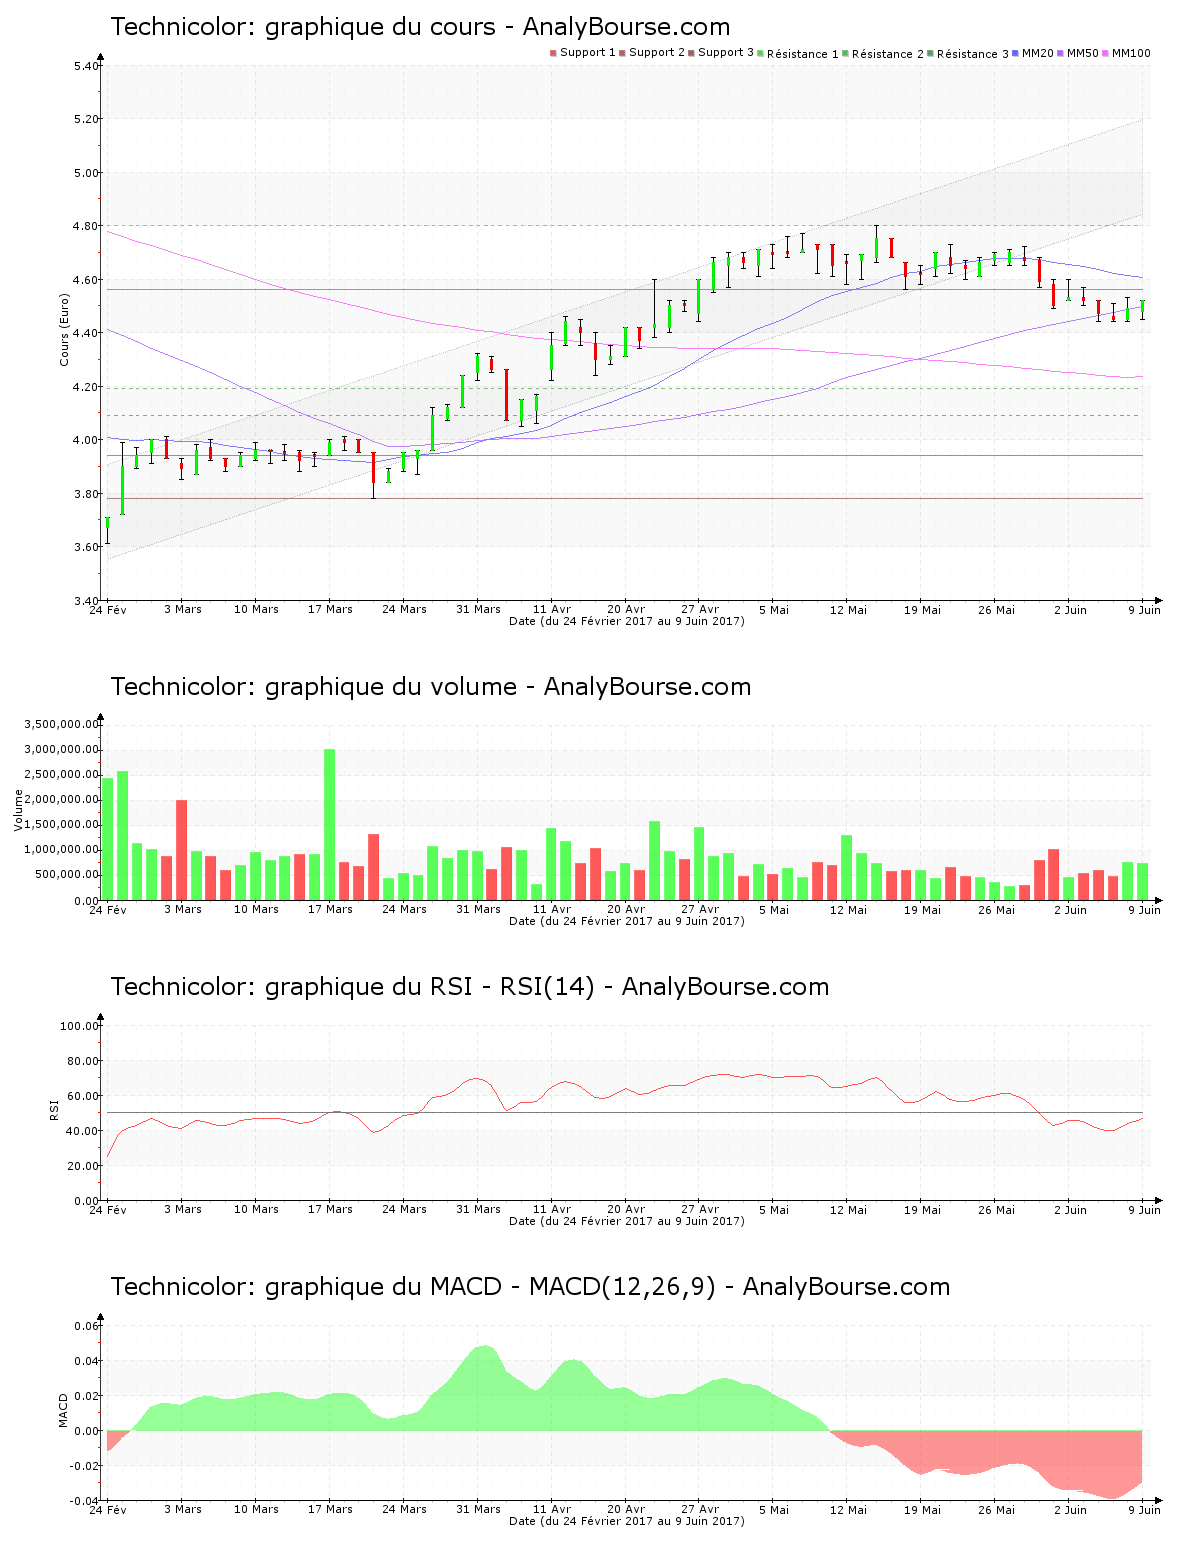
Task: Click '12 Mai' date on volume chart
Action: pos(848,909)
